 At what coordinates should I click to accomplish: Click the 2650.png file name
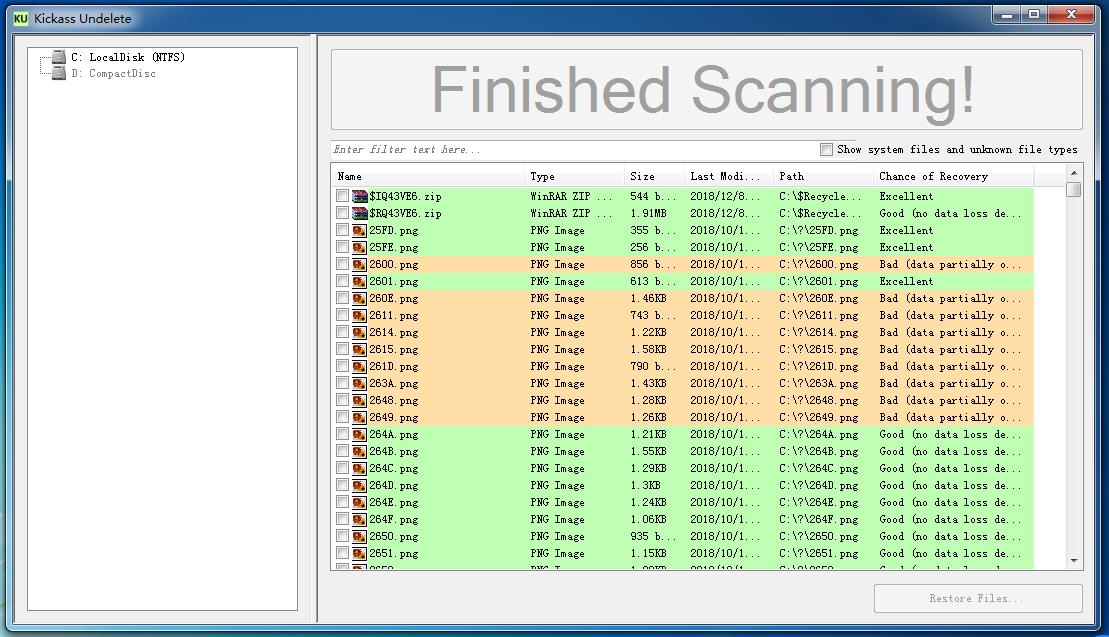tap(393, 536)
